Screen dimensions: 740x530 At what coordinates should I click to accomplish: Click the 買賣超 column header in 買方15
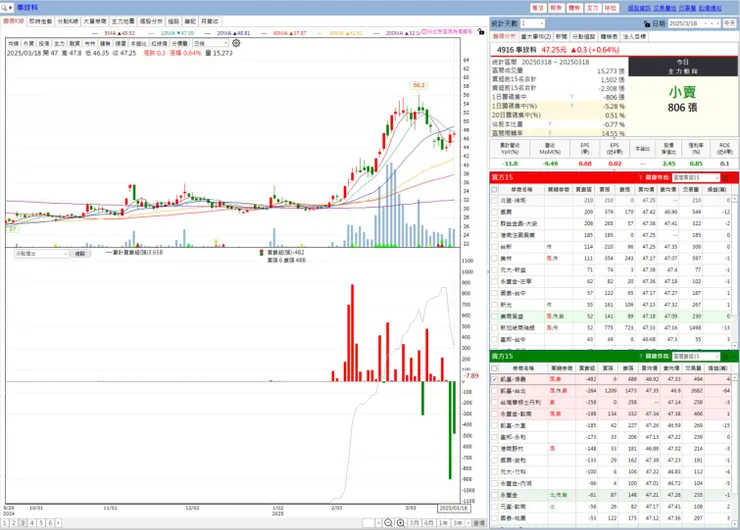click(584, 189)
